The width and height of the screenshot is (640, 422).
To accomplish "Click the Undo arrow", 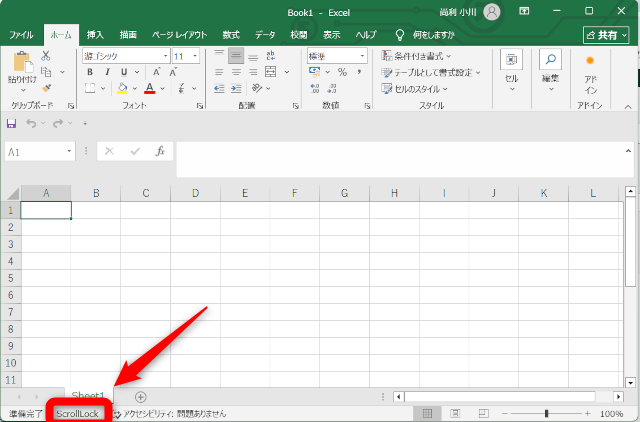I will (31, 123).
